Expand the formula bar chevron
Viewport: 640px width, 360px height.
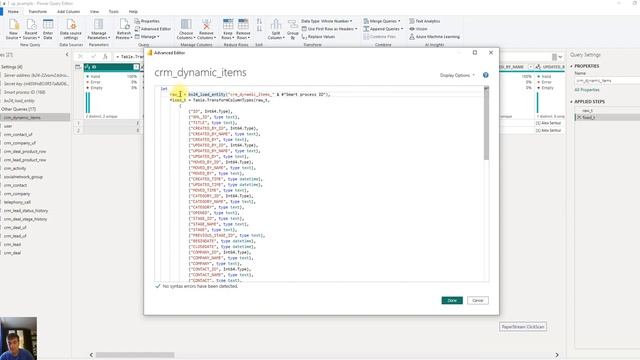click(x=561, y=57)
